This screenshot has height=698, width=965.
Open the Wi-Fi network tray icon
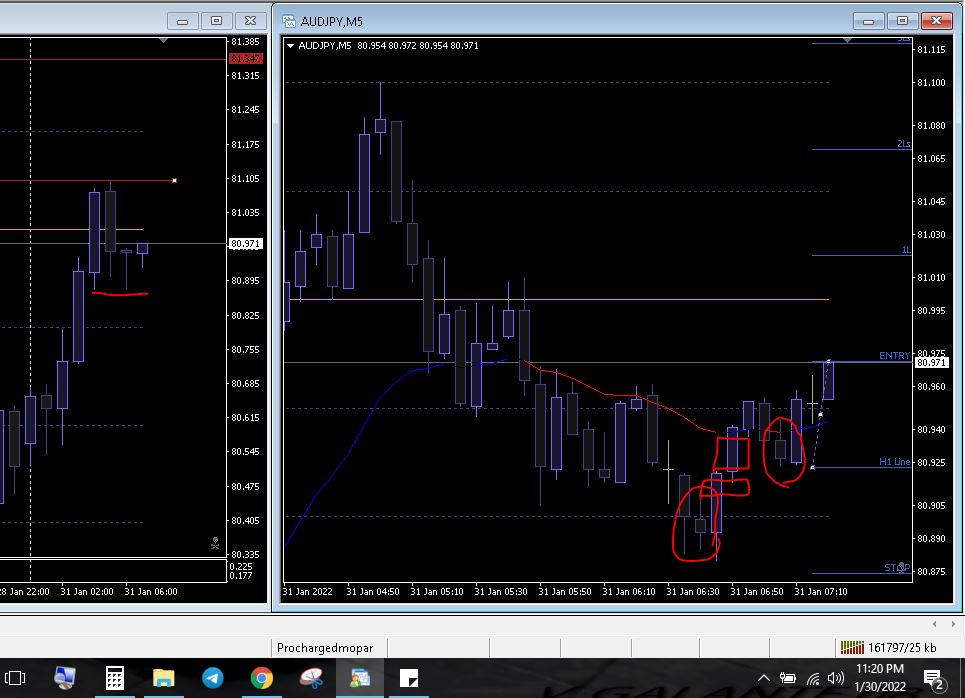[x=813, y=679]
